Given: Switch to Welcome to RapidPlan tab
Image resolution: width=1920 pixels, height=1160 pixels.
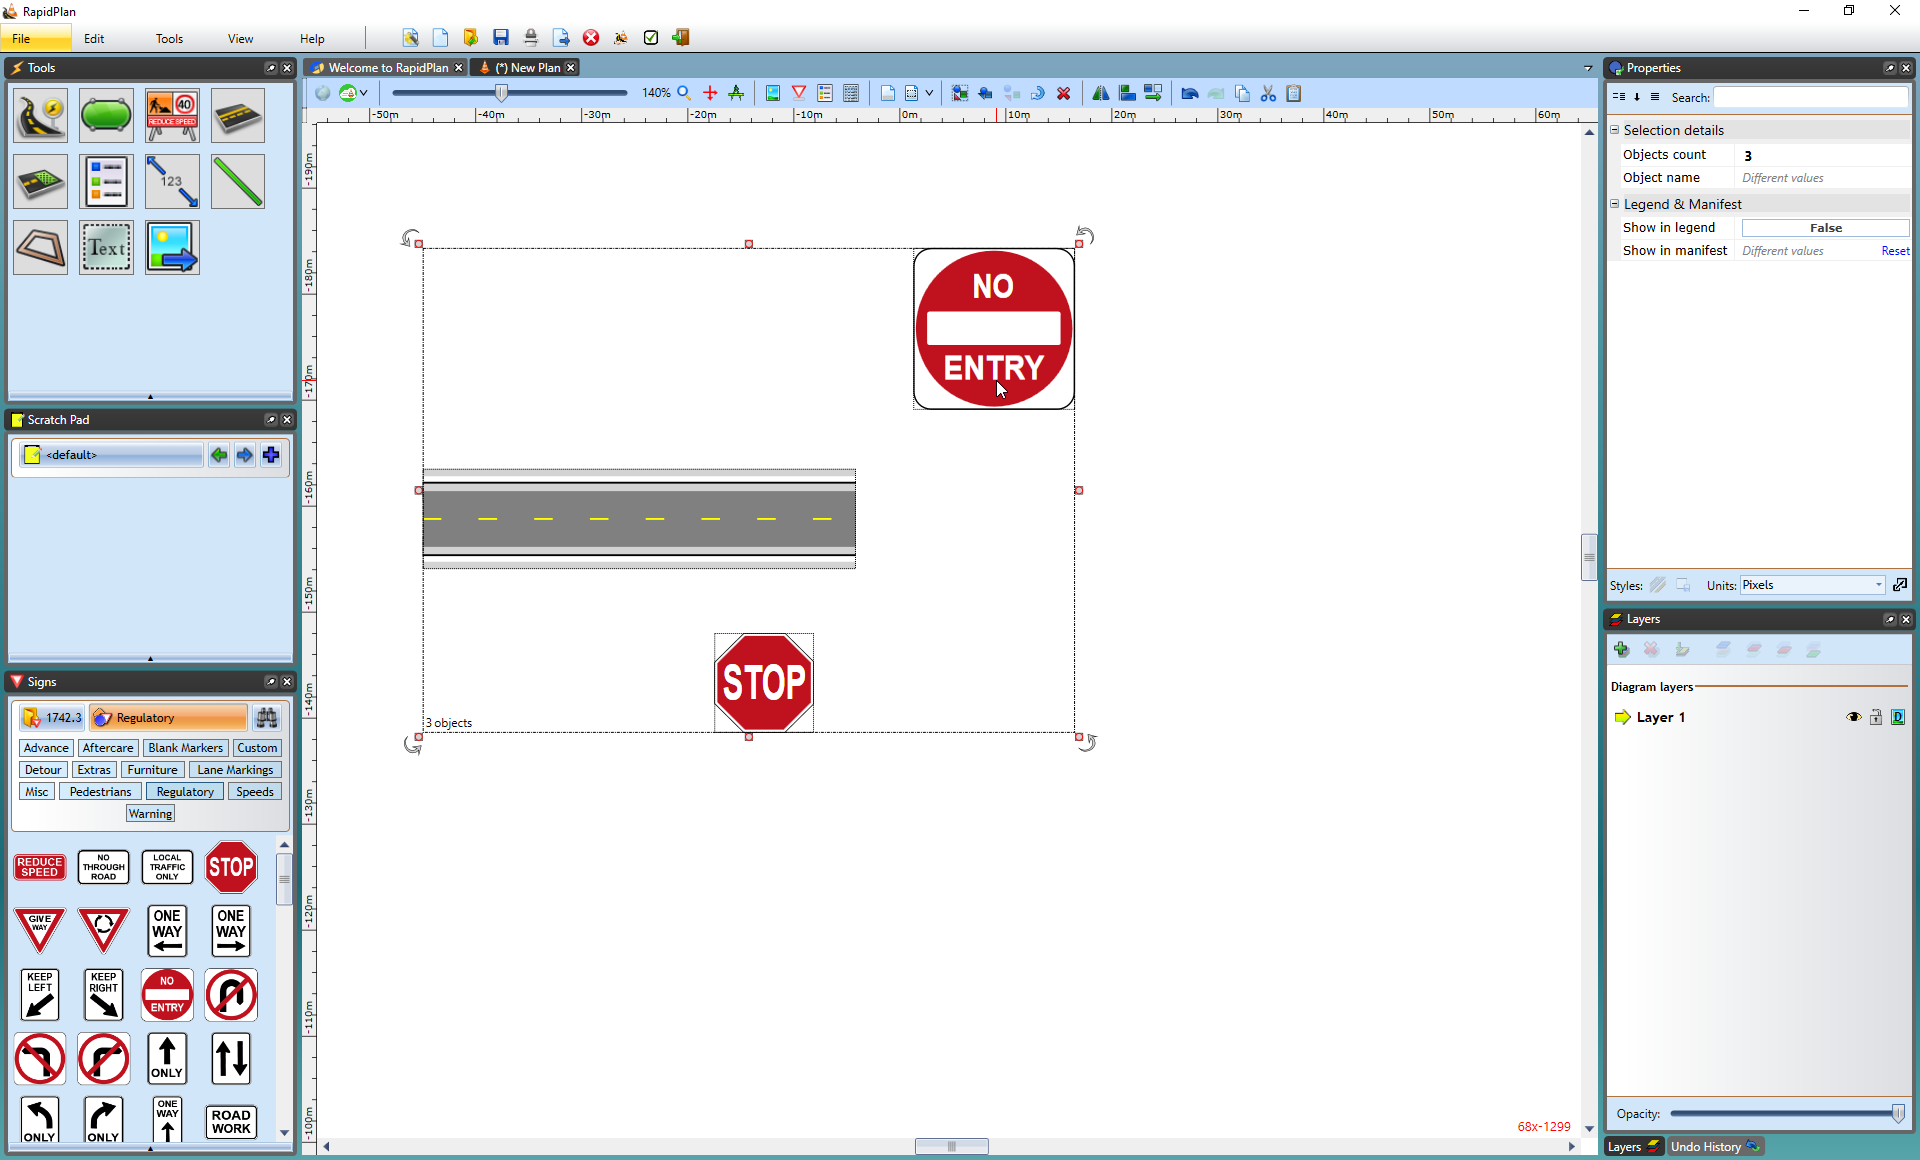Looking at the screenshot, I should click(388, 68).
